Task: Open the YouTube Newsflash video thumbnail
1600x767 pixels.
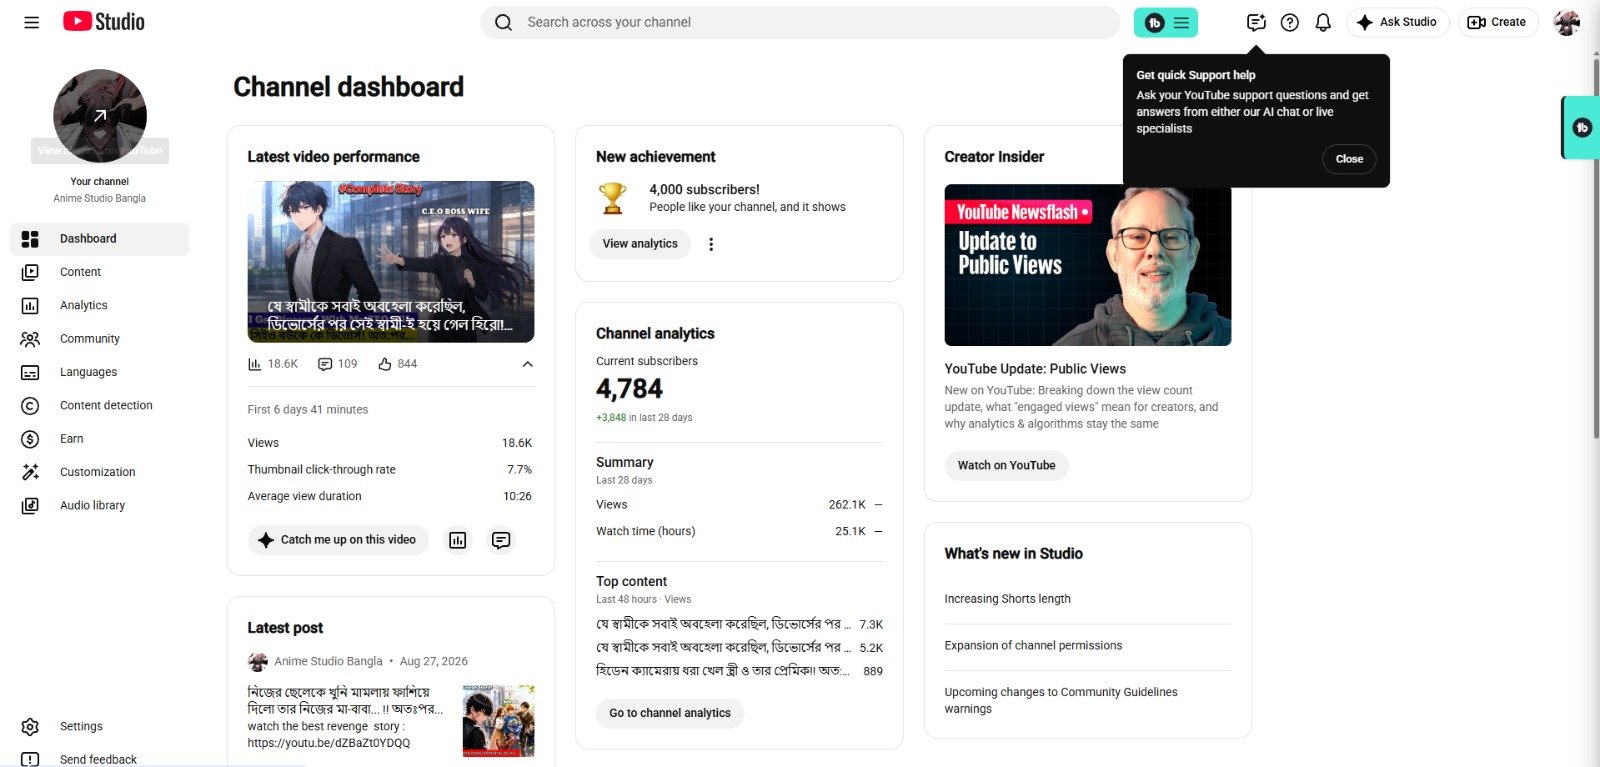Action: (1088, 265)
